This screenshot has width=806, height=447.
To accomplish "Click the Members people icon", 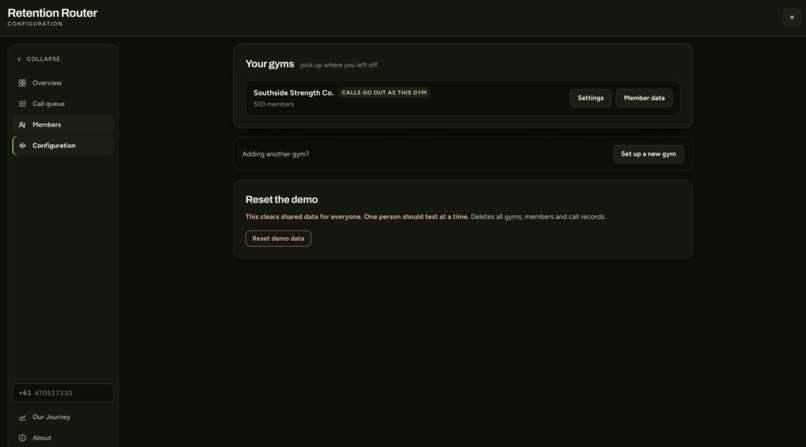I will [22, 125].
